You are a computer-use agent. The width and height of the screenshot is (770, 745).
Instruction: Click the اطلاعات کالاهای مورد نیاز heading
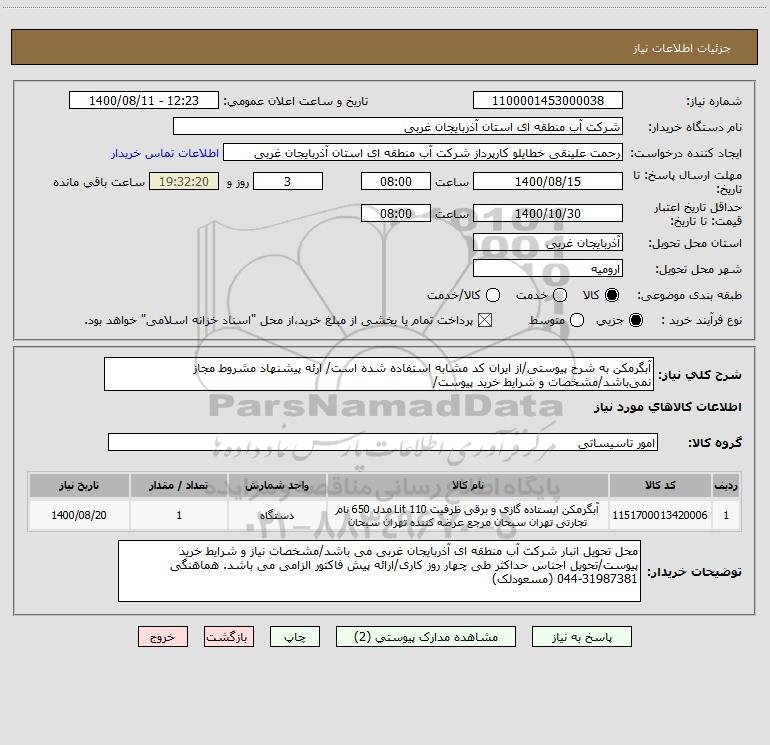[667, 407]
